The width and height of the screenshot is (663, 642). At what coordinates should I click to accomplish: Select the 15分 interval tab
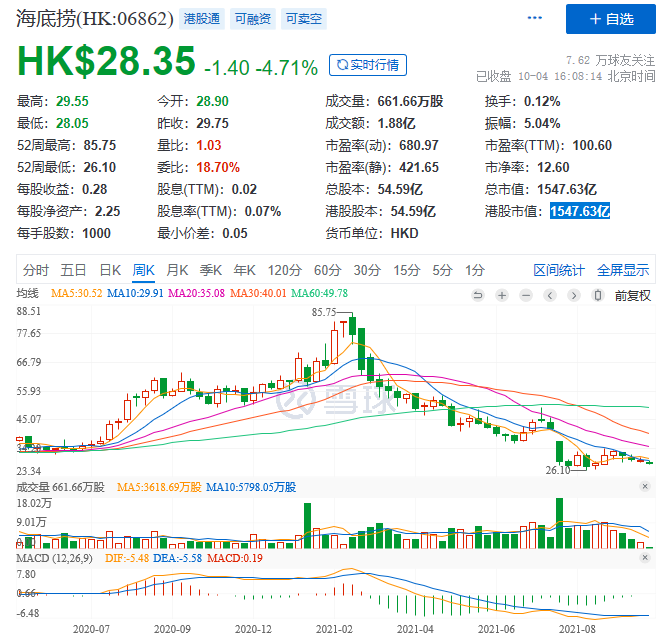[406, 270]
